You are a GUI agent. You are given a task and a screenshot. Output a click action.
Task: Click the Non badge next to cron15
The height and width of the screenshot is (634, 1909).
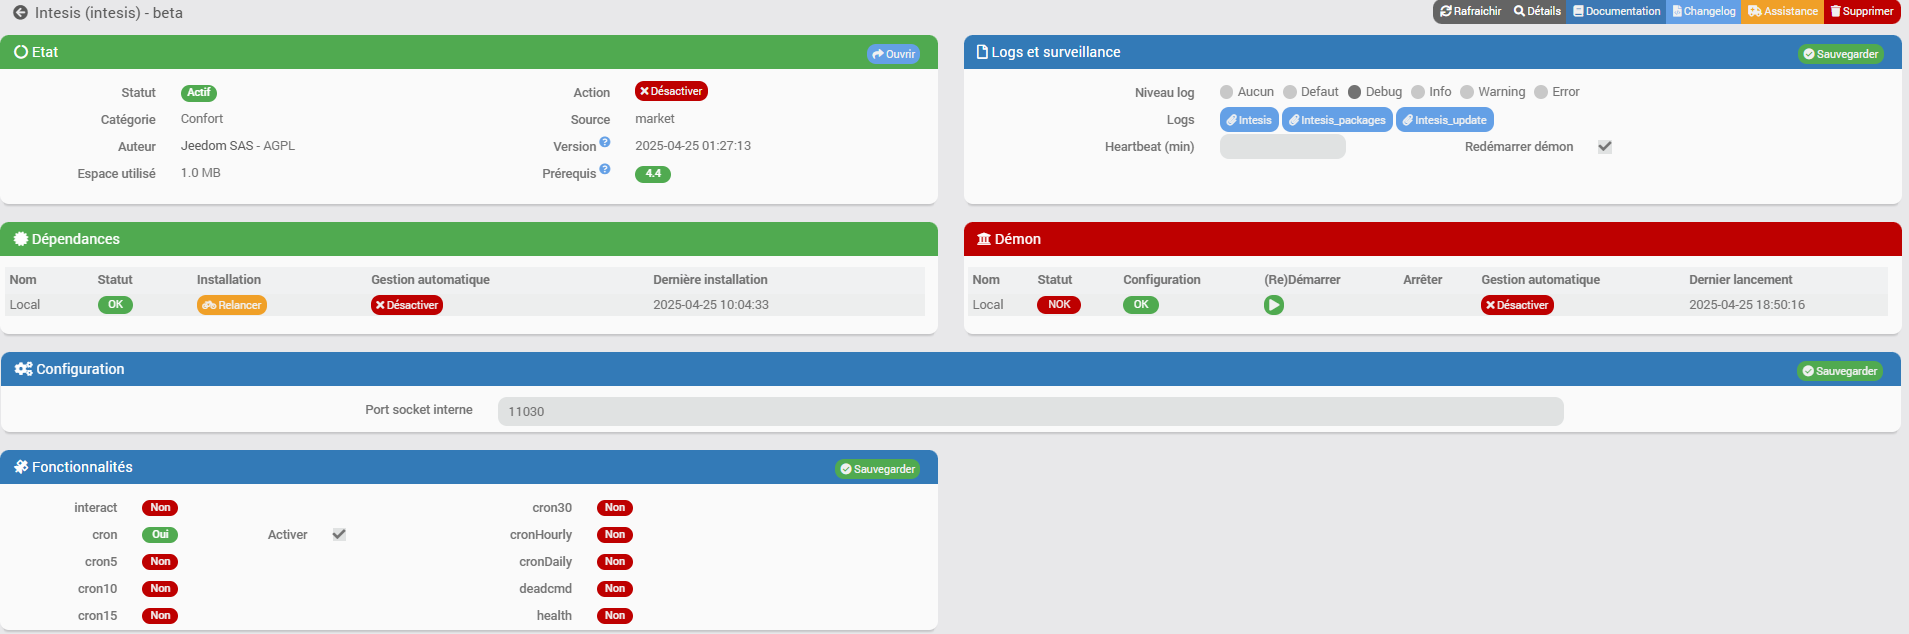pos(160,616)
